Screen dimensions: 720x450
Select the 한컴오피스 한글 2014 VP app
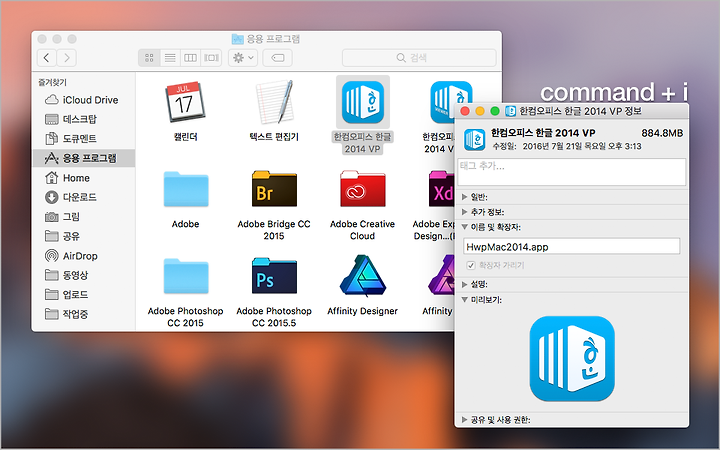(x=363, y=102)
